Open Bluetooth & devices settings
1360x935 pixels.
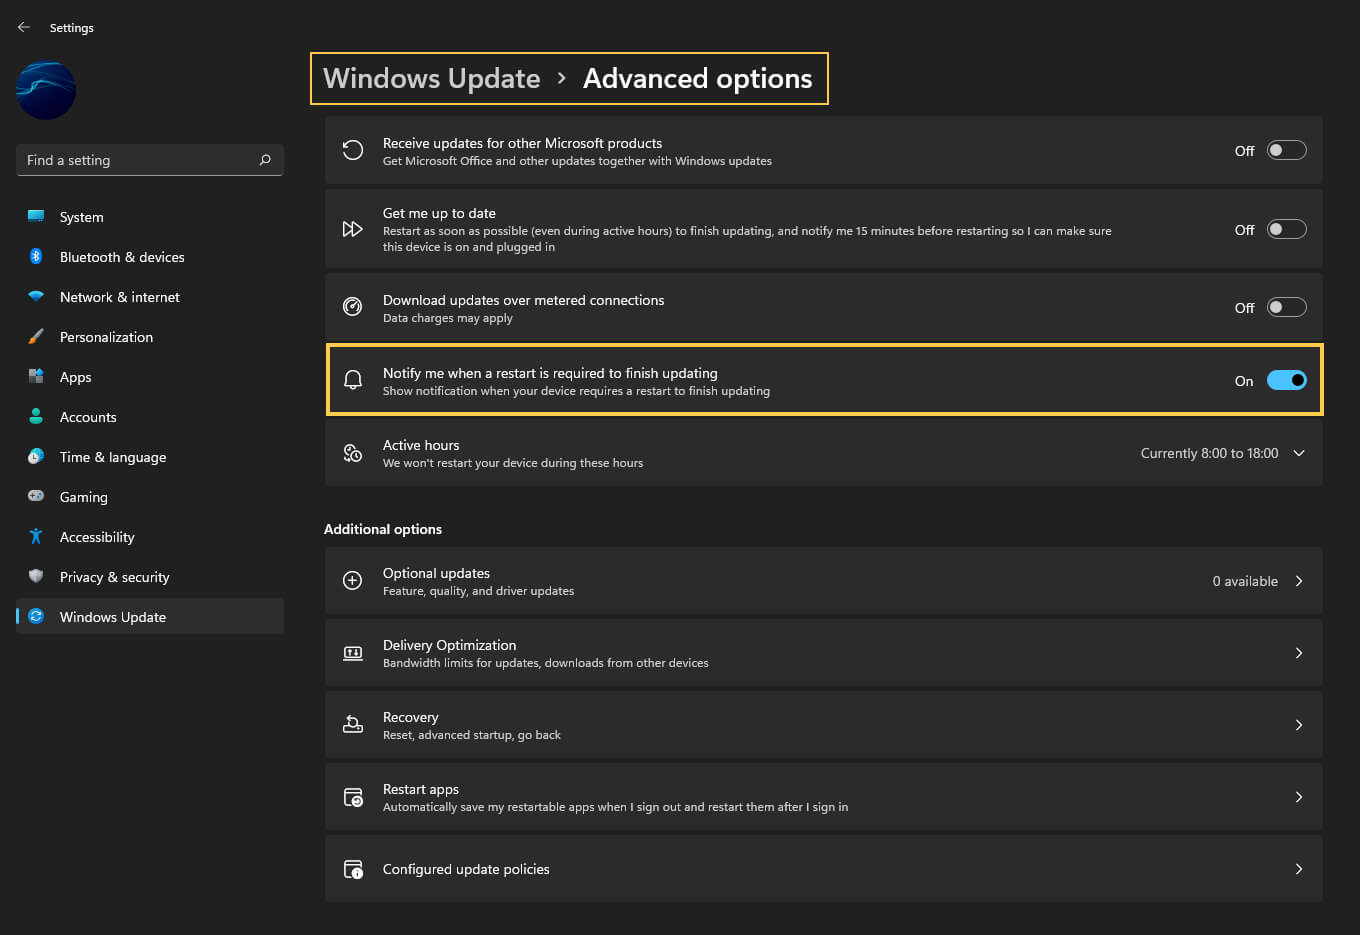coord(150,256)
